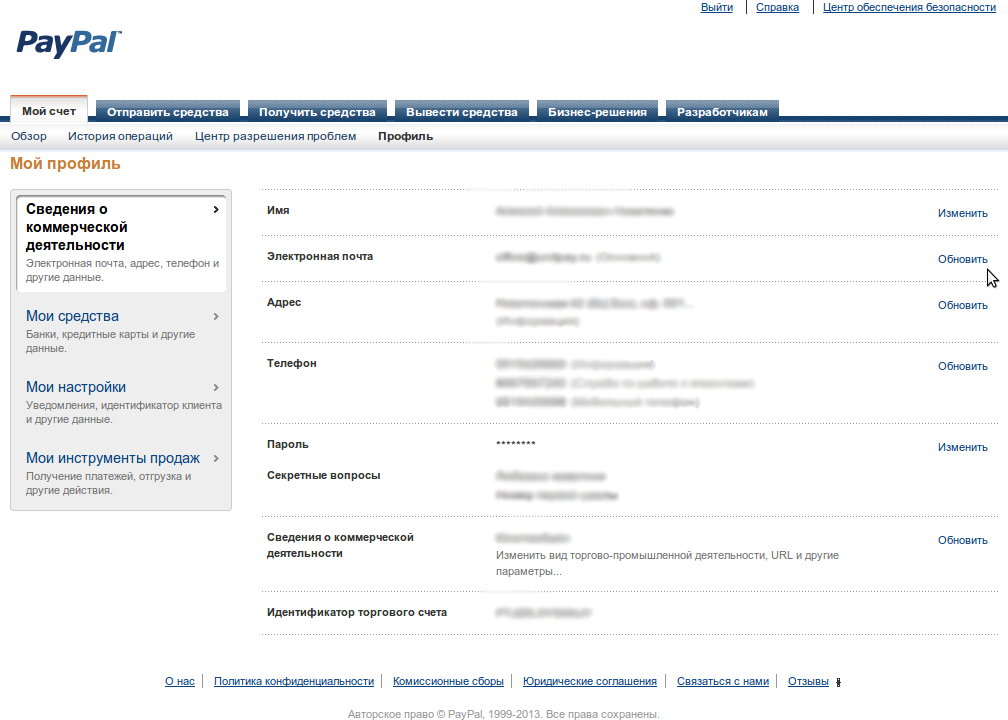Open Мои инструменты продаж section

112,458
